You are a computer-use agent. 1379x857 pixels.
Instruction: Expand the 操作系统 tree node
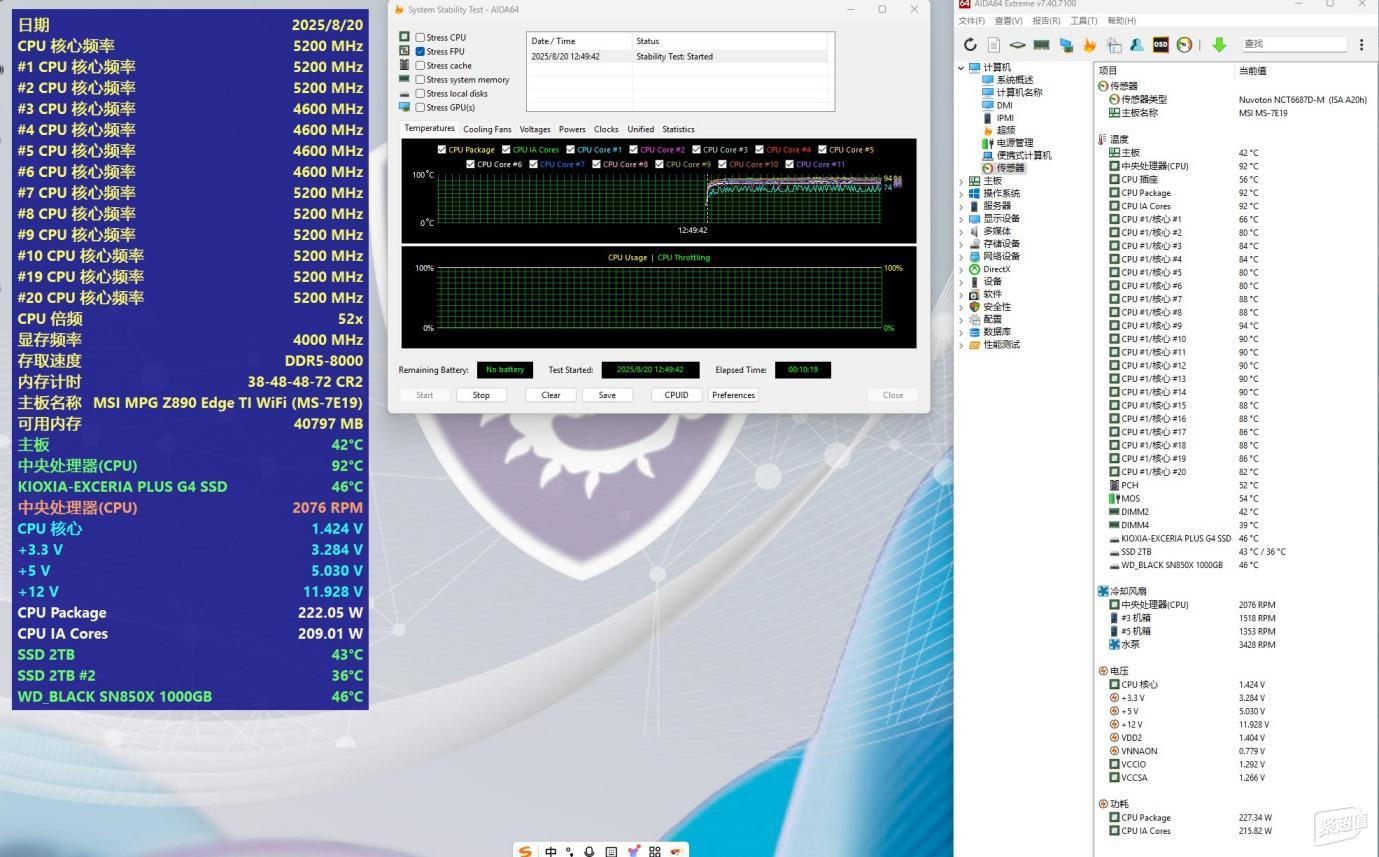pos(962,193)
